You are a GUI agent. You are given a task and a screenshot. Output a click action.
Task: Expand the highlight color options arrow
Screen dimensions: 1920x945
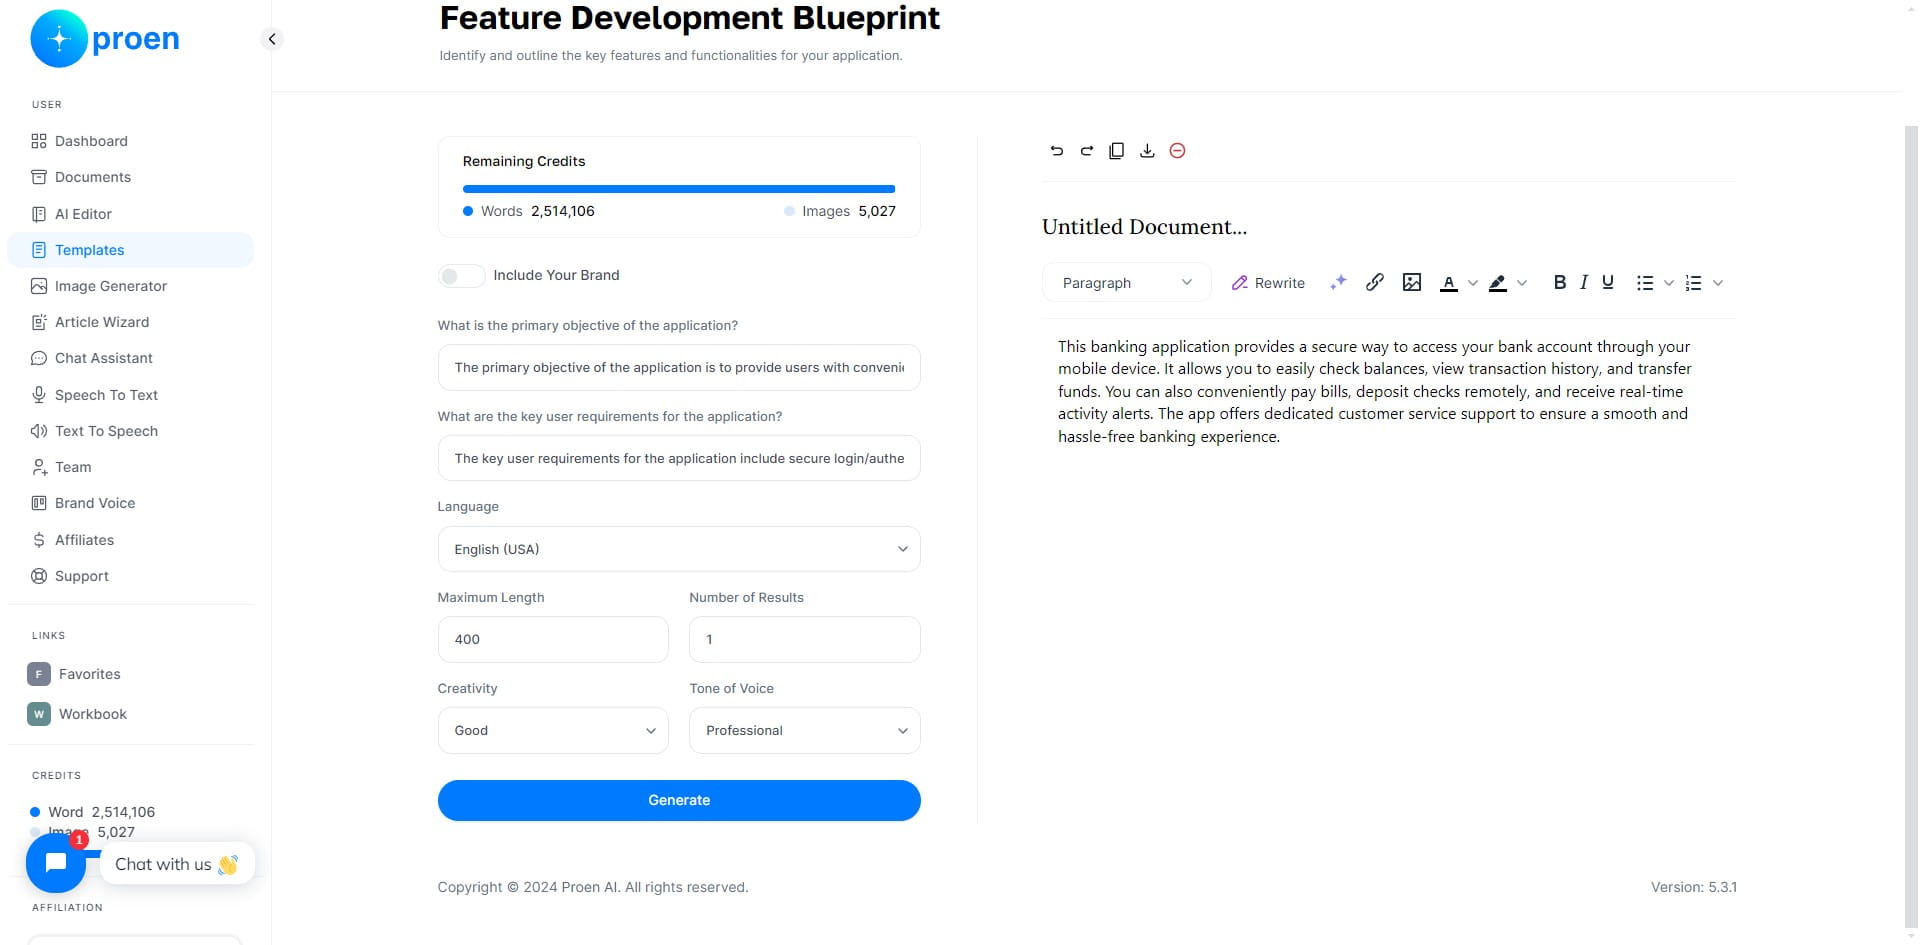[x=1522, y=283]
